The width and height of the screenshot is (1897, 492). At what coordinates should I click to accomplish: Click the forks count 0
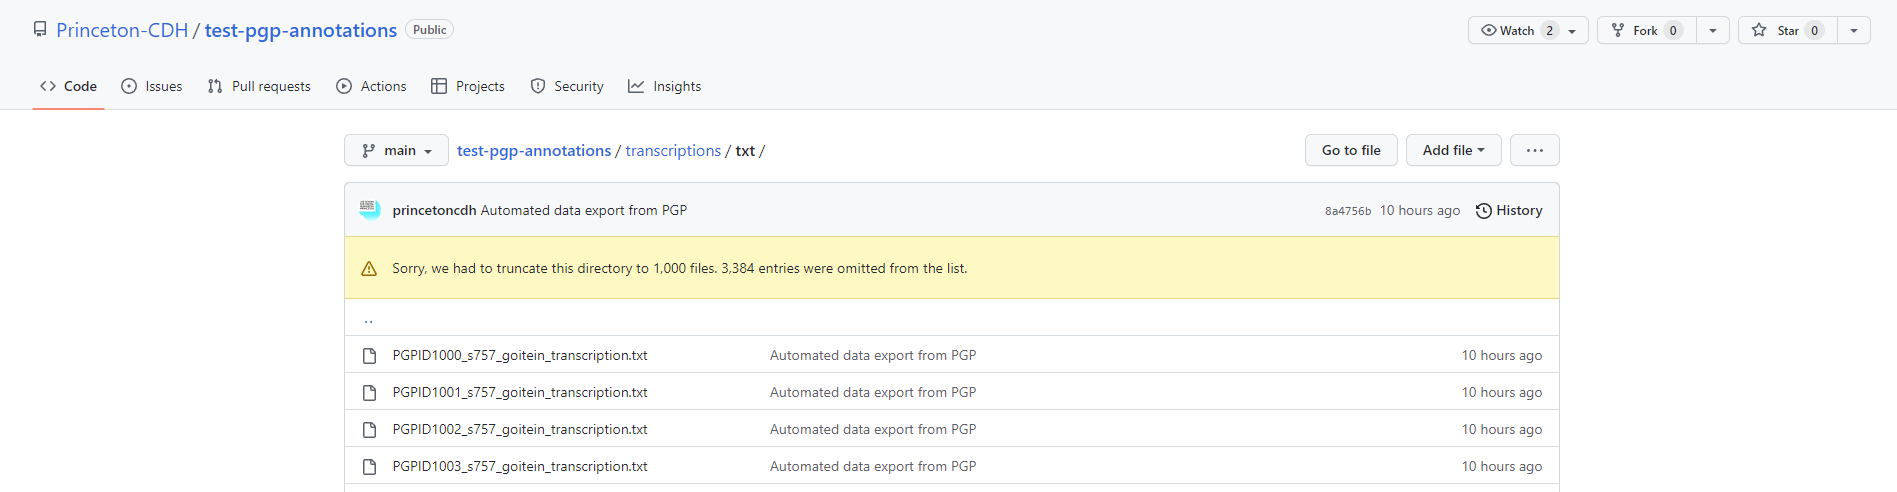(x=1673, y=30)
